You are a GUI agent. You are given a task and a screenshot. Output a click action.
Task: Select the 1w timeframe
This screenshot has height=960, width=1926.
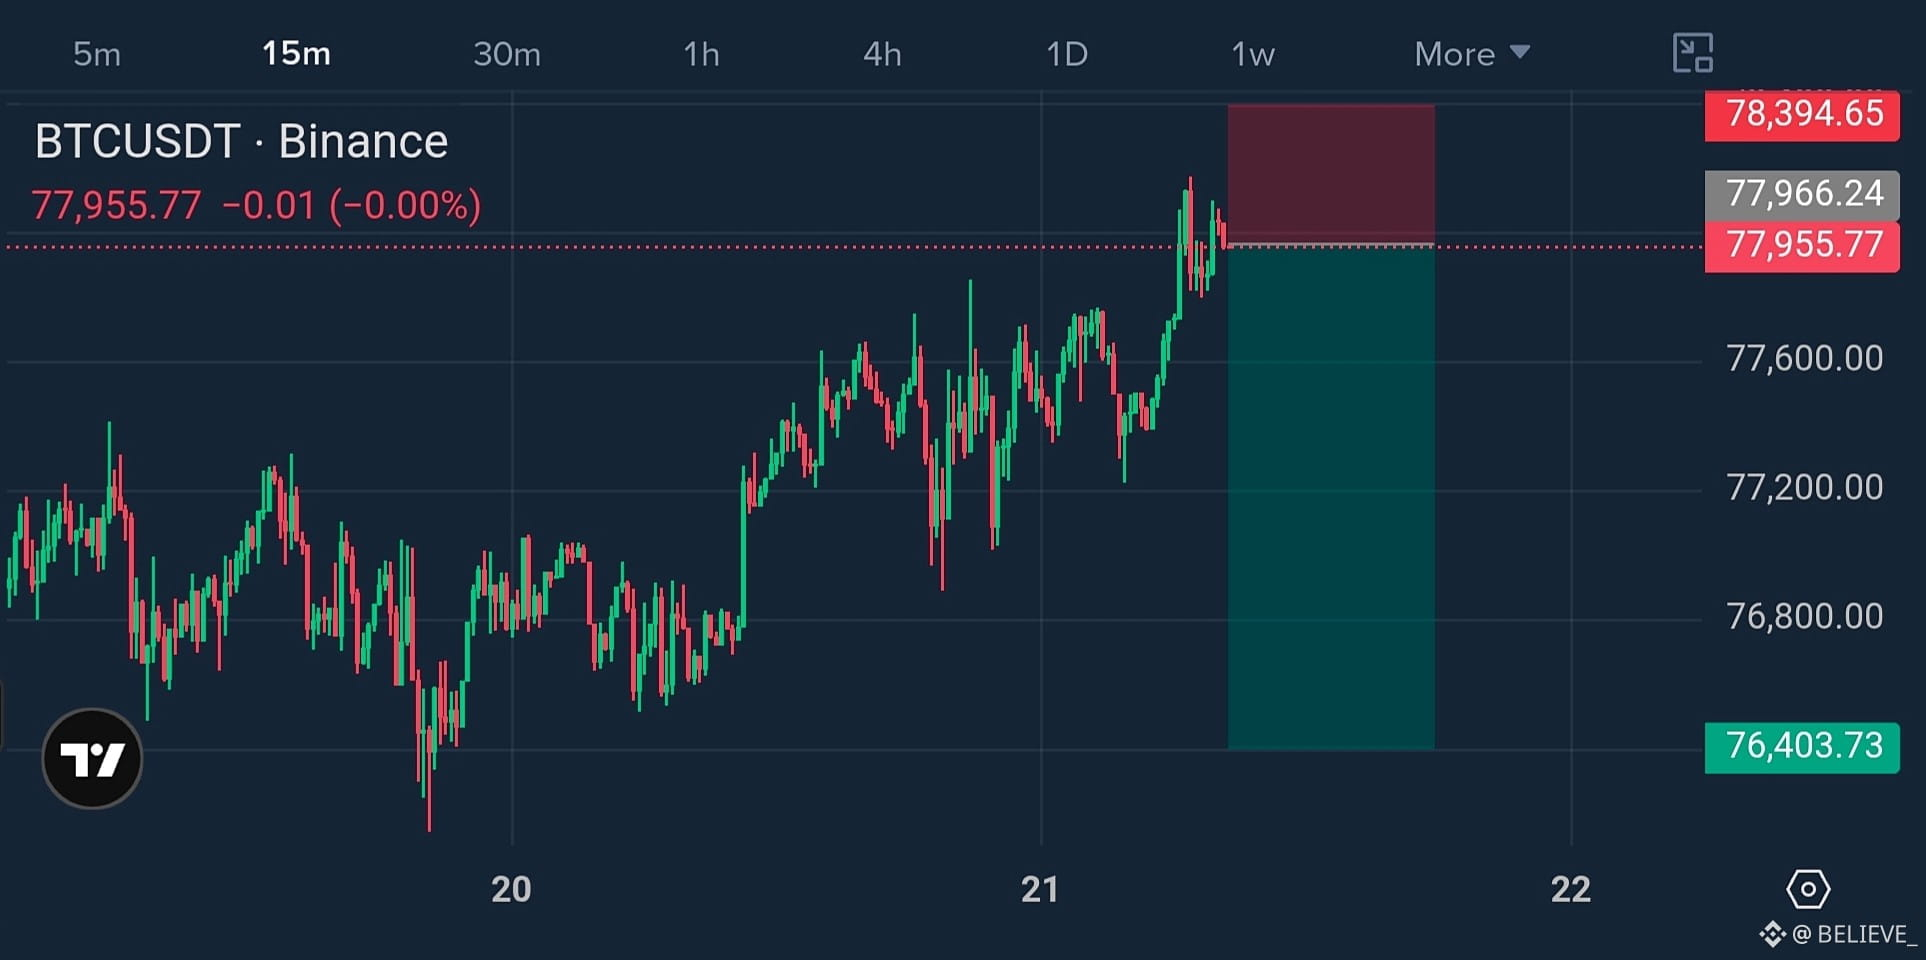click(x=1253, y=54)
